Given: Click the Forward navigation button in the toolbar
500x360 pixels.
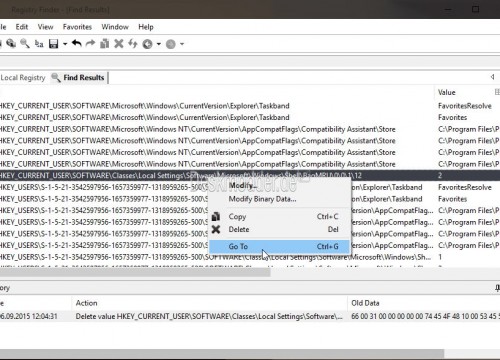Looking at the screenshot, I should click(x=171, y=44).
